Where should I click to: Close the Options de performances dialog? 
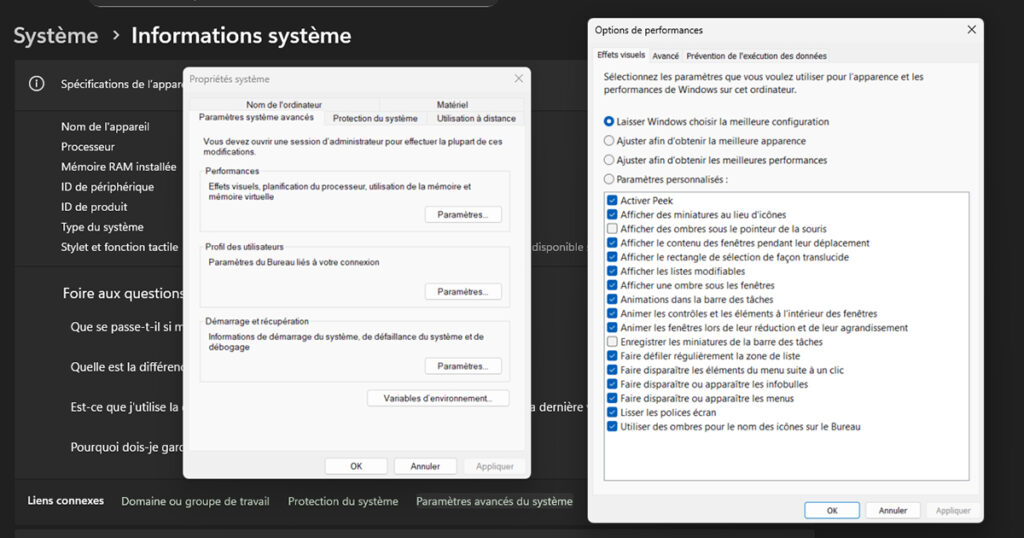click(971, 30)
